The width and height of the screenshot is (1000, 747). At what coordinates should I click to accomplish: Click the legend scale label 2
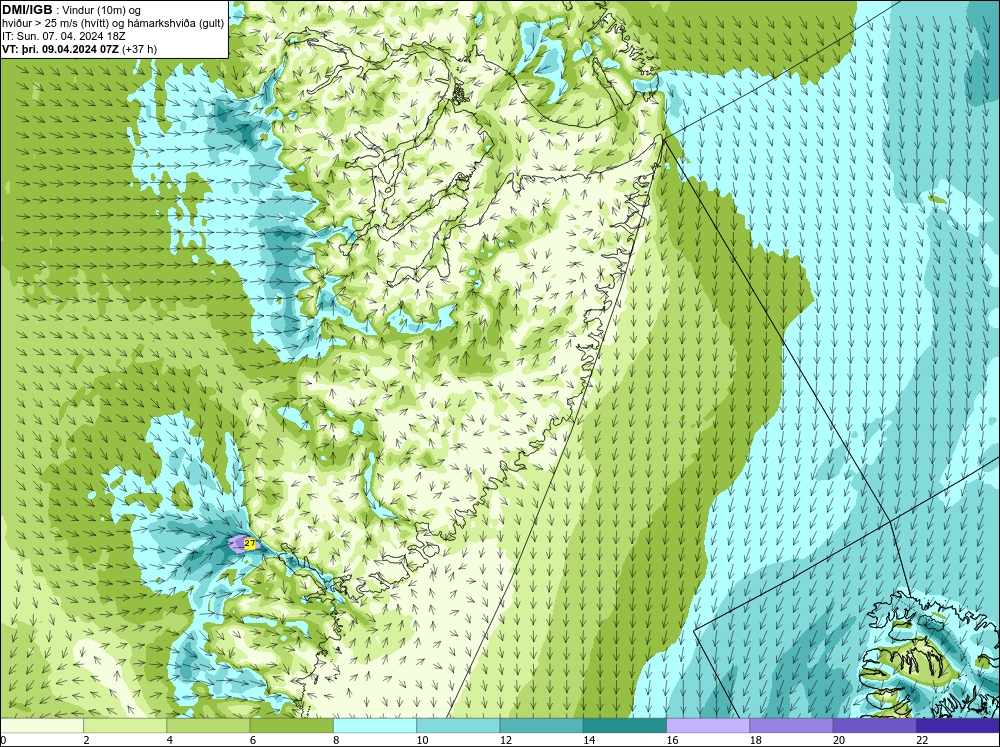click(86, 740)
